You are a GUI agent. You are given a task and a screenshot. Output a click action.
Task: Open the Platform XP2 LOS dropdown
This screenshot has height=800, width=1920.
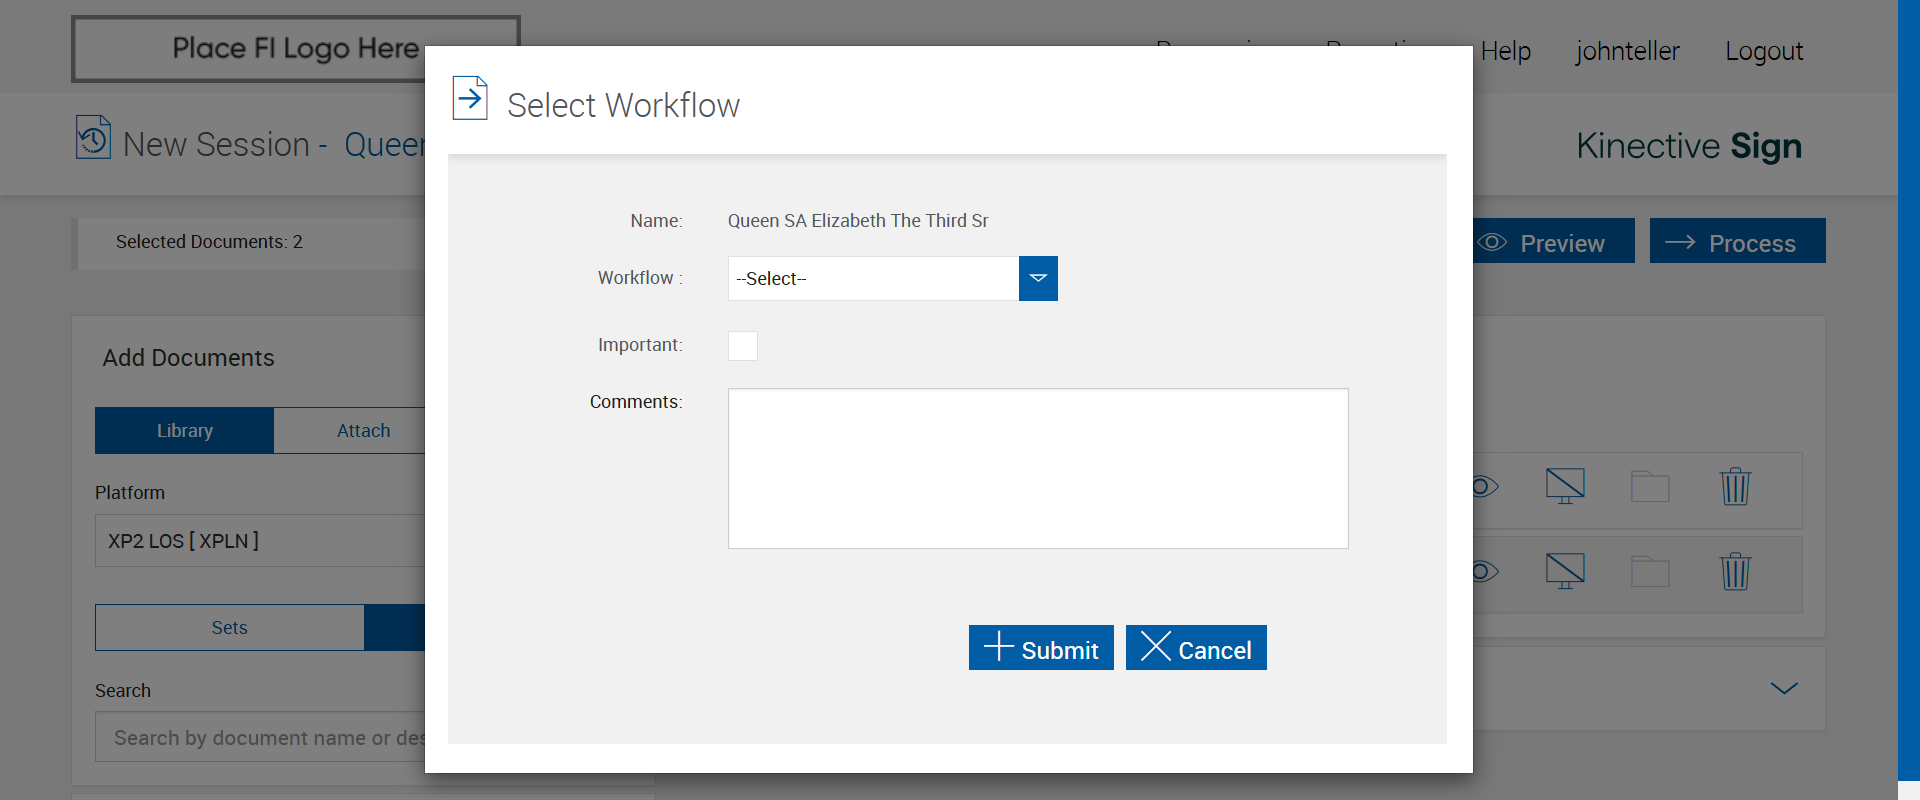260,541
